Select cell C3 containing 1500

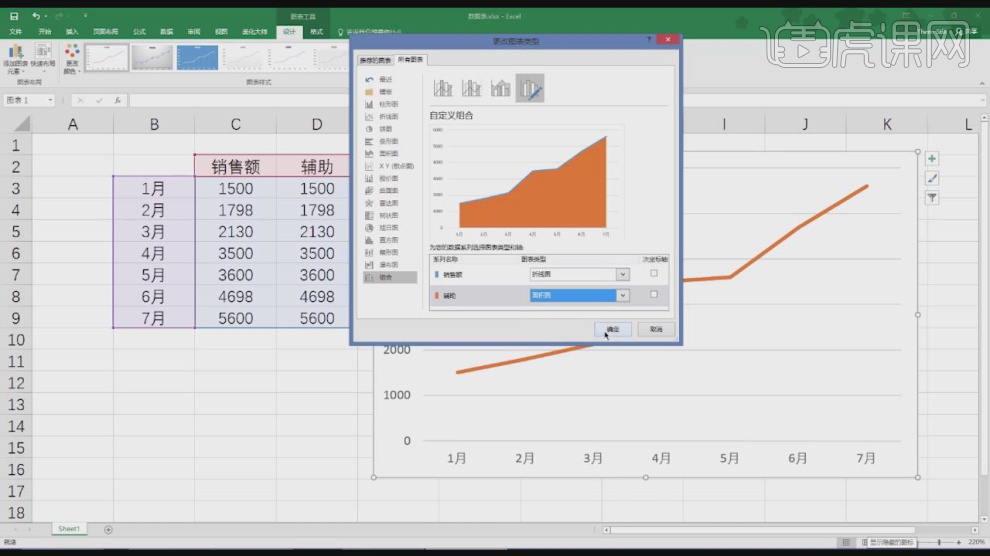click(236, 189)
